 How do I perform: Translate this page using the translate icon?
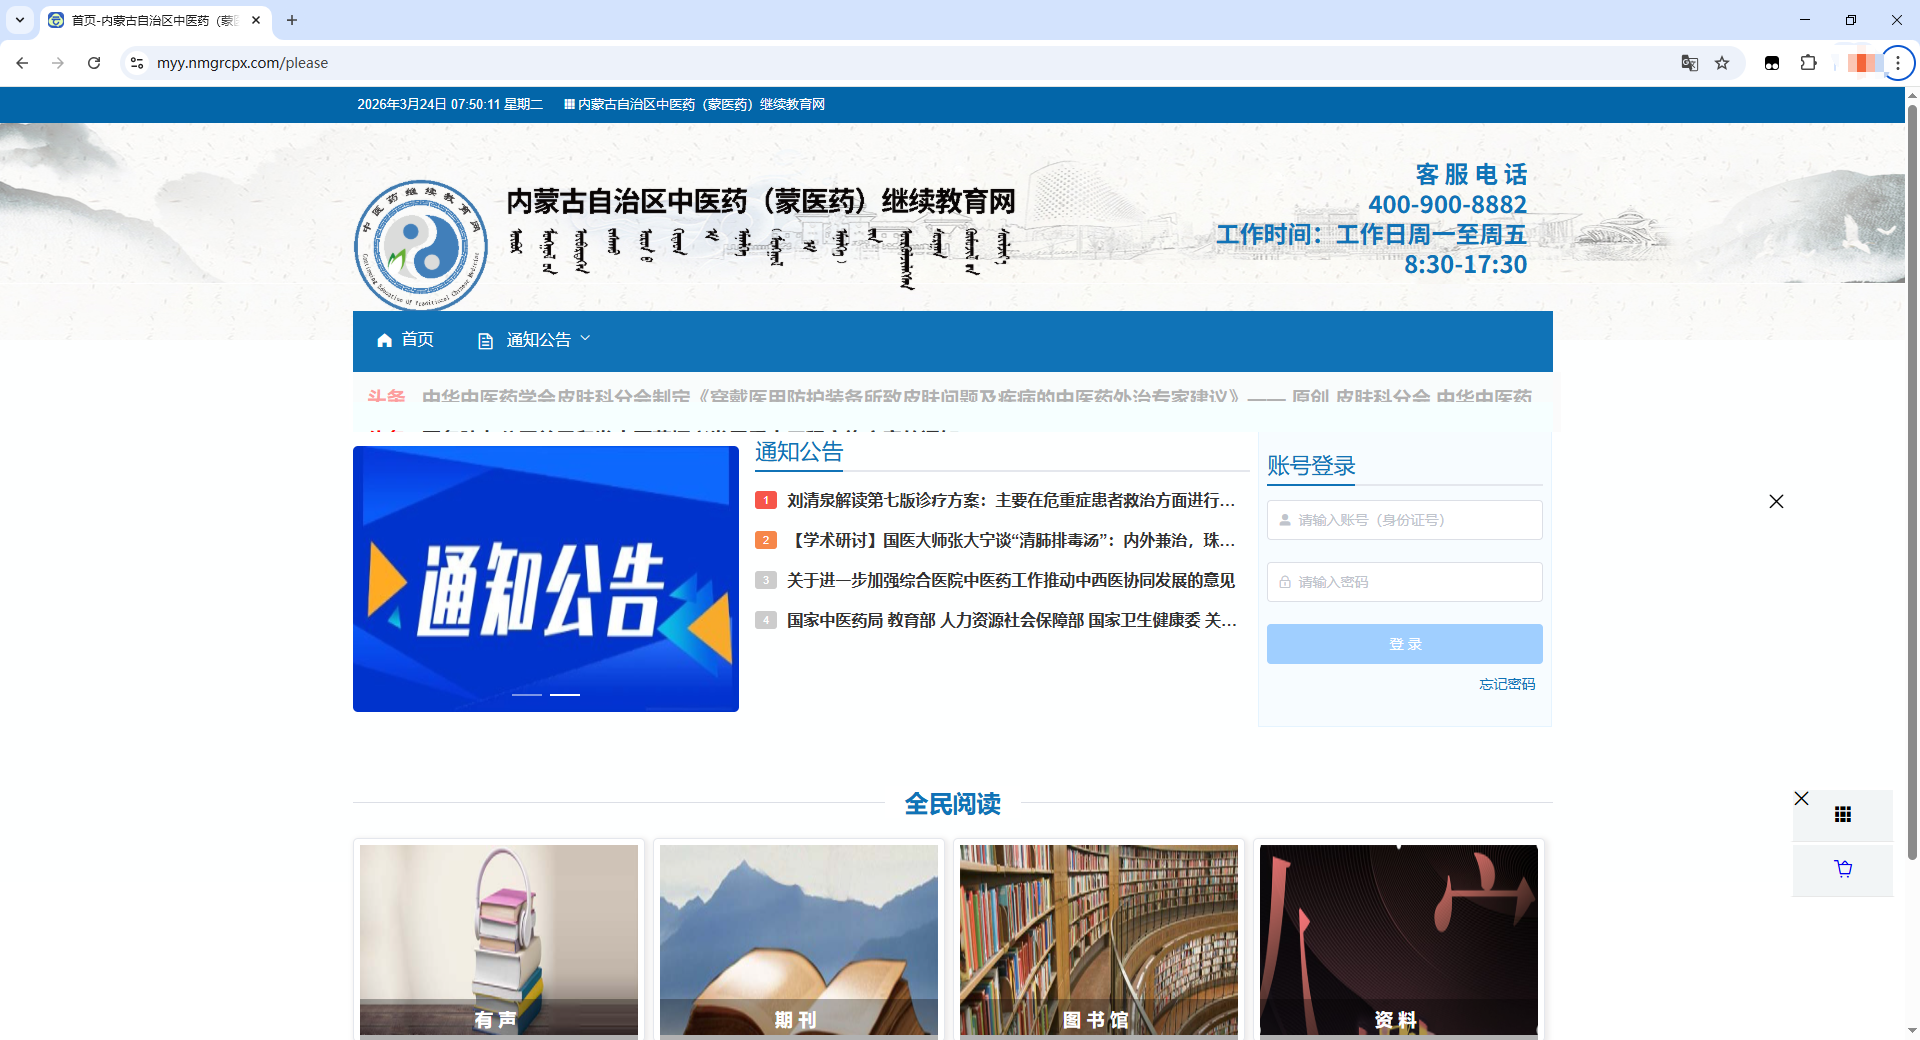click(1690, 63)
